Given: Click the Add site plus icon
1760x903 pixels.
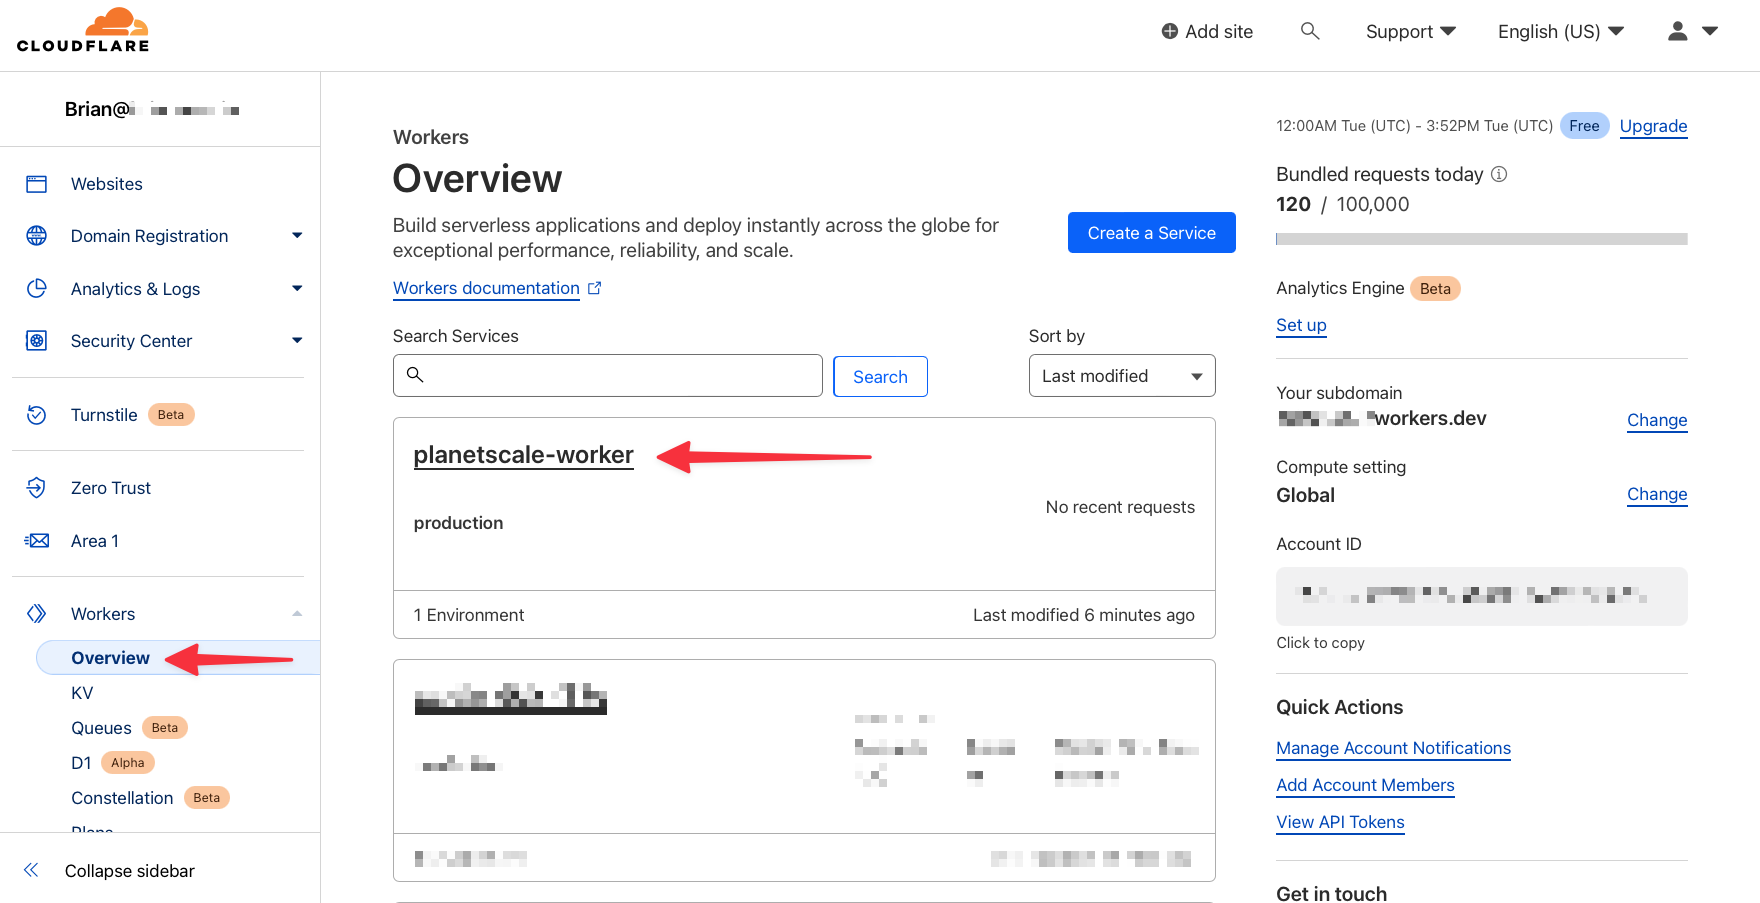Looking at the screenshot, I should pos(1169,31).
